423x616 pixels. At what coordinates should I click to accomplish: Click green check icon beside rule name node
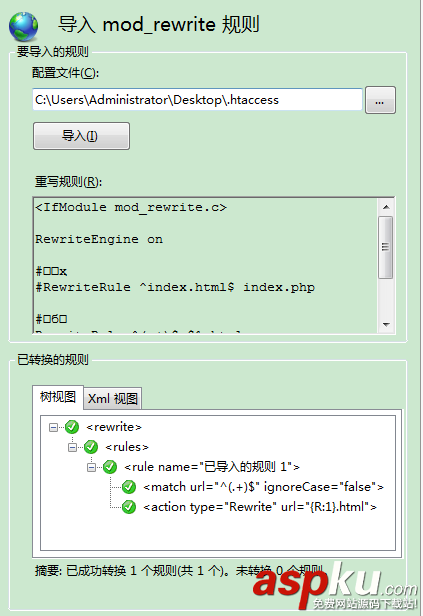[110, 467]
